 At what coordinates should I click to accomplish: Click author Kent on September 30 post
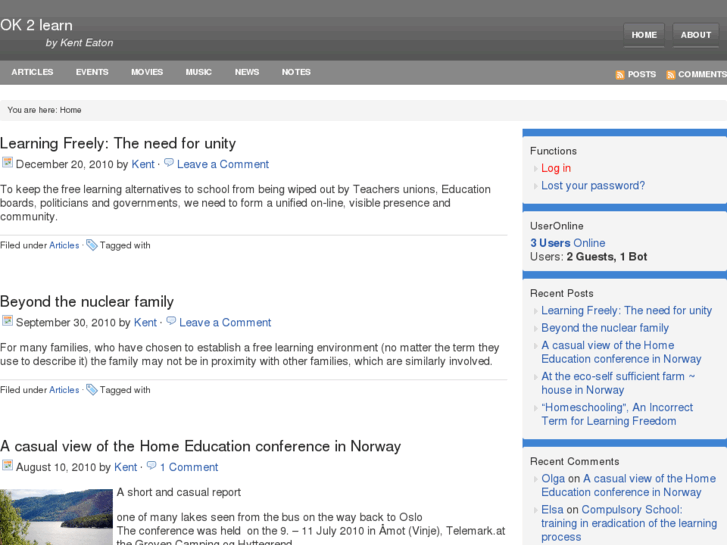145,322
